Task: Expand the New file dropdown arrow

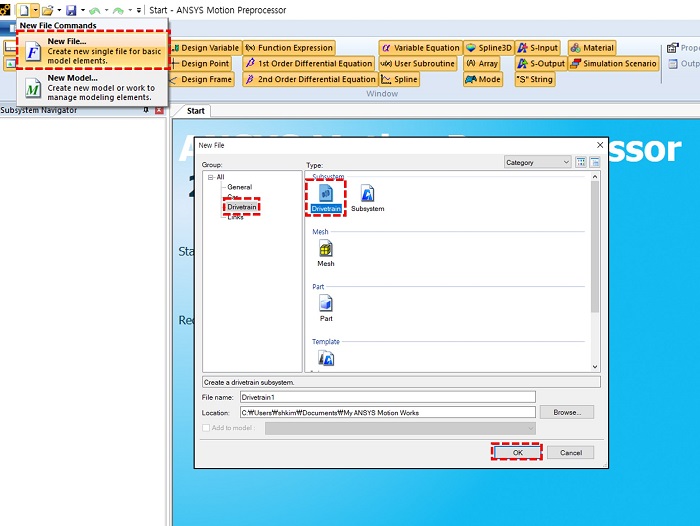Action: pyautogui.click(x=35, y=10)
